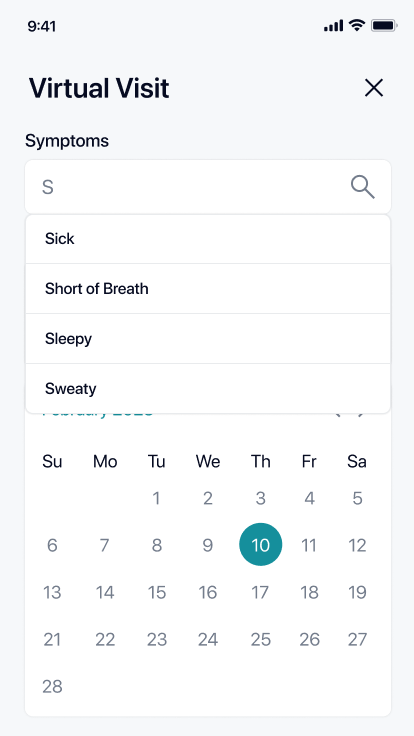Viewport: 414px width, 736px height.
Task: Focus the Symptoms search input field
Action: [x=208, y=187]
